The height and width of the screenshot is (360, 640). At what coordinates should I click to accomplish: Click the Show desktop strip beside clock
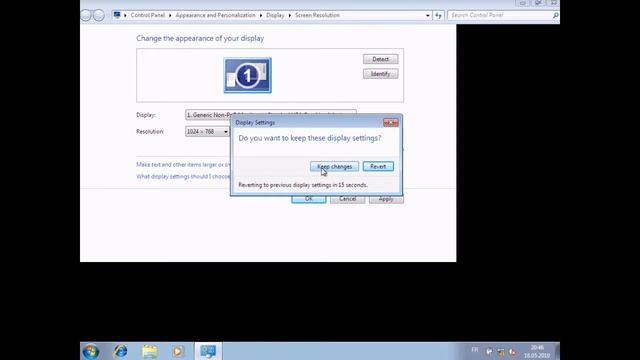pos(557,351)
